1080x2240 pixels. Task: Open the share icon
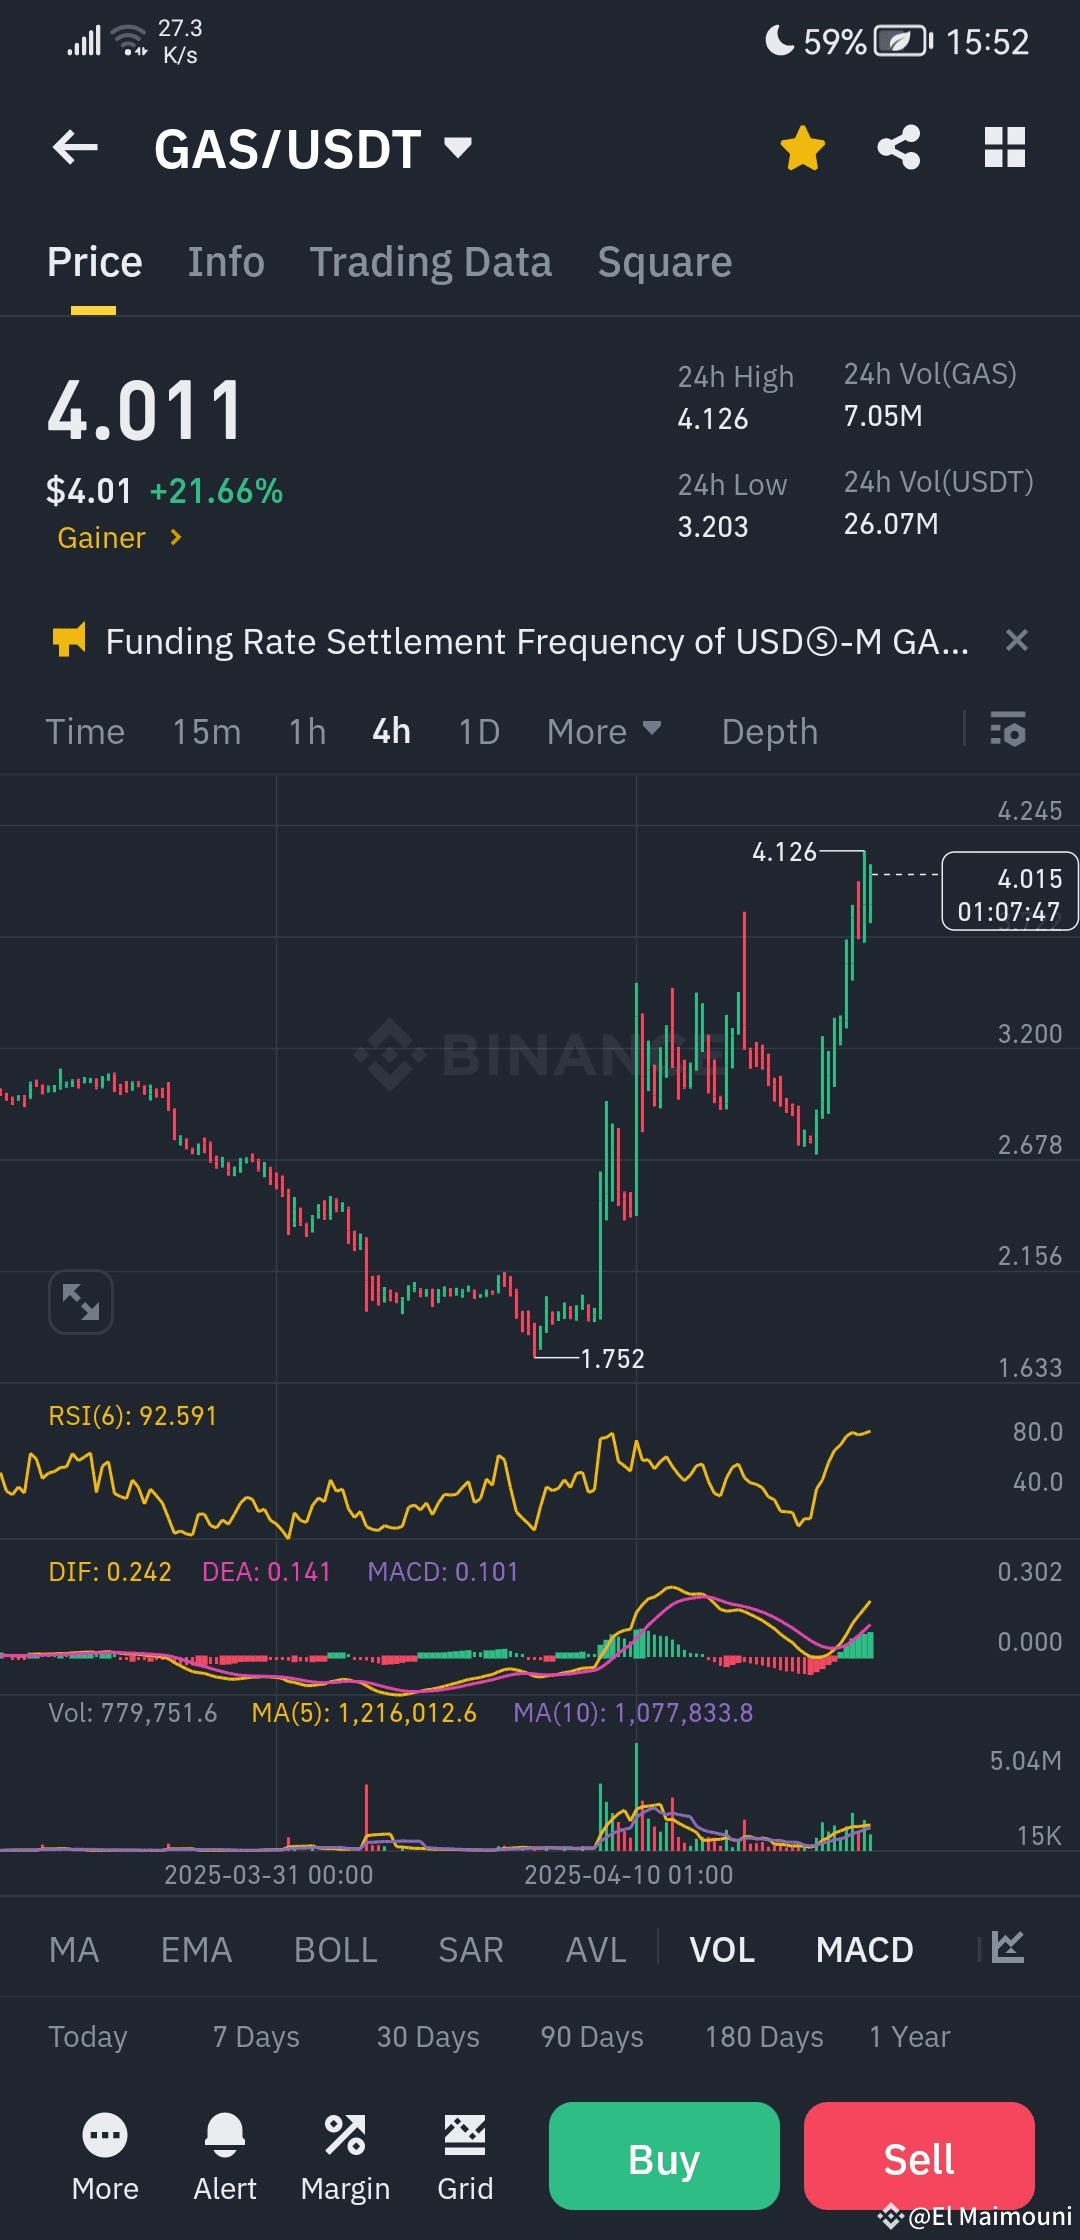coord(899,148)
